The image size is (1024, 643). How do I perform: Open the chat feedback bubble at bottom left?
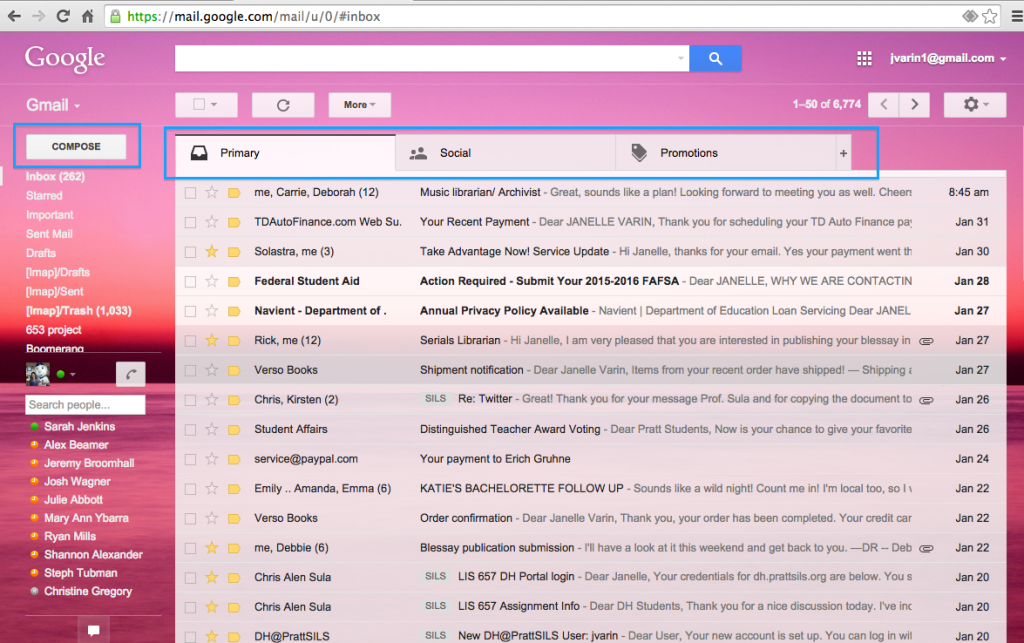coord(93,629)
